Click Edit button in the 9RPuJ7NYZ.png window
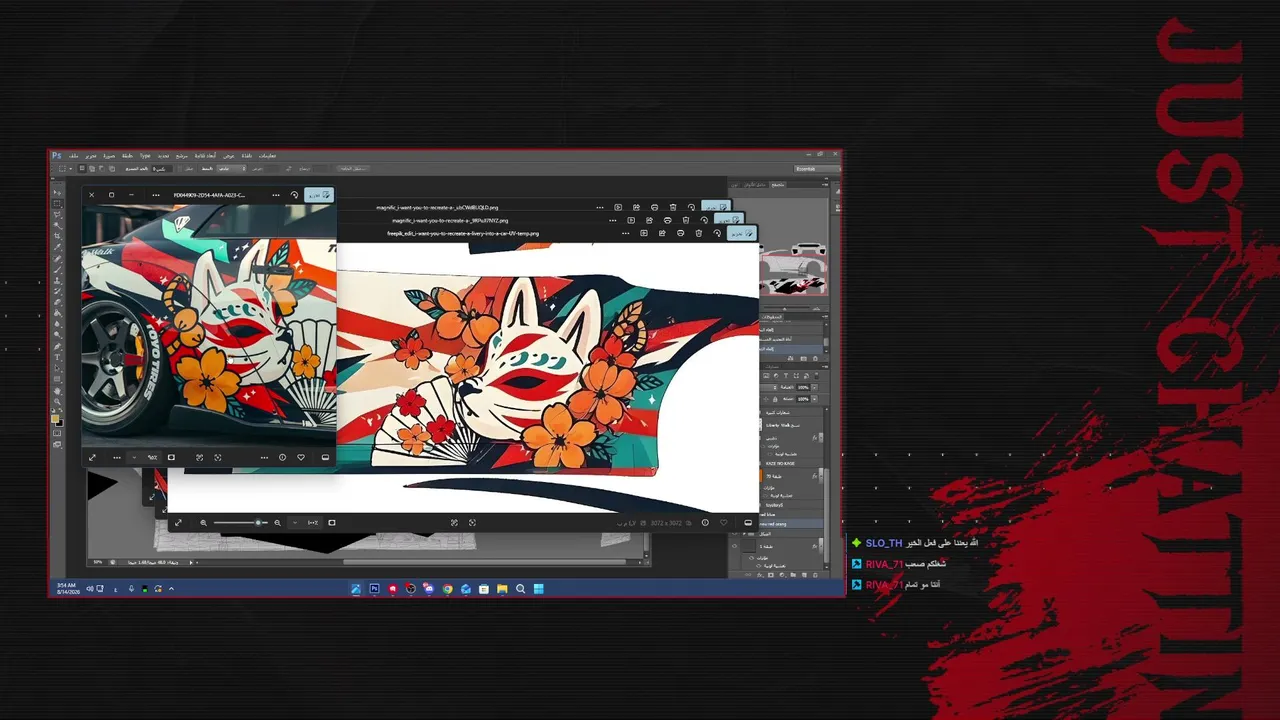The image size is (1280, 720). coord(730,220)
